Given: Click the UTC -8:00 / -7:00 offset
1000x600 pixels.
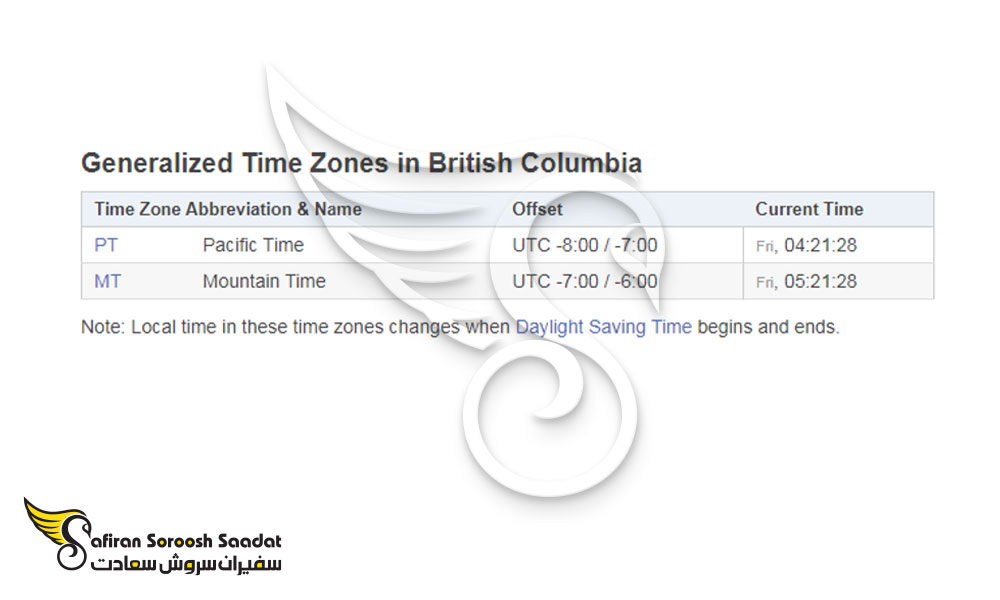Looking at the screenshot, I should click(x=585, y=245).
